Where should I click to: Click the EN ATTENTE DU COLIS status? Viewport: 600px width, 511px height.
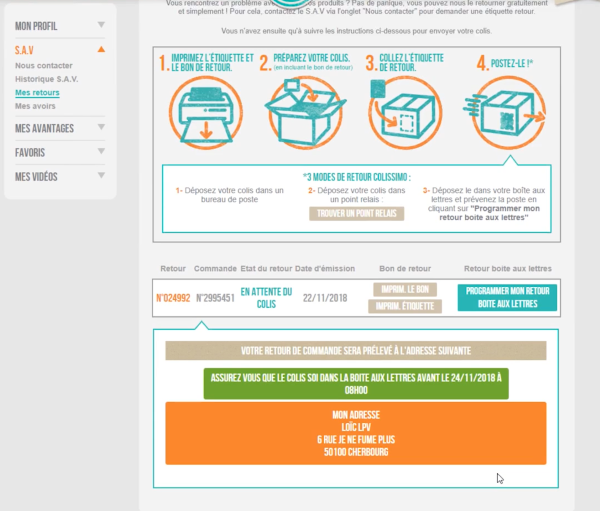click(266, 298)
